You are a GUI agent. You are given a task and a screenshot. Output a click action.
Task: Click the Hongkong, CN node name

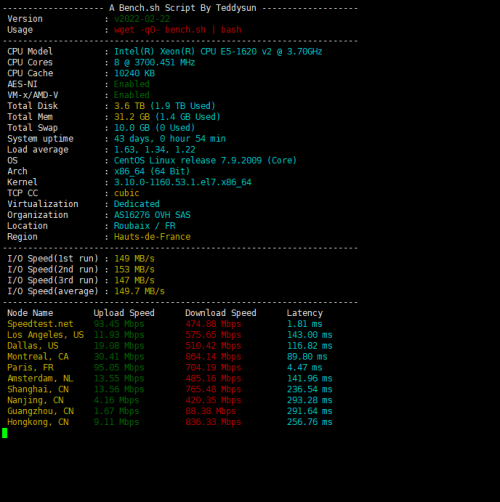point(38,422)
